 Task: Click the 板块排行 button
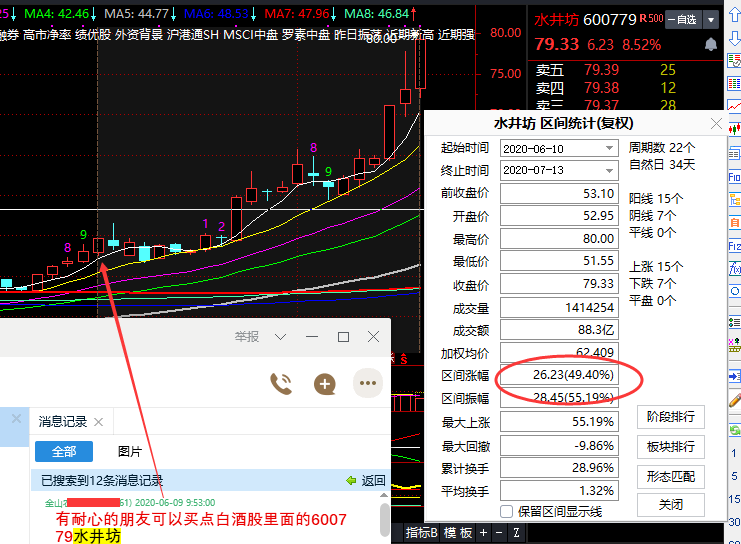tap(671, 447)
